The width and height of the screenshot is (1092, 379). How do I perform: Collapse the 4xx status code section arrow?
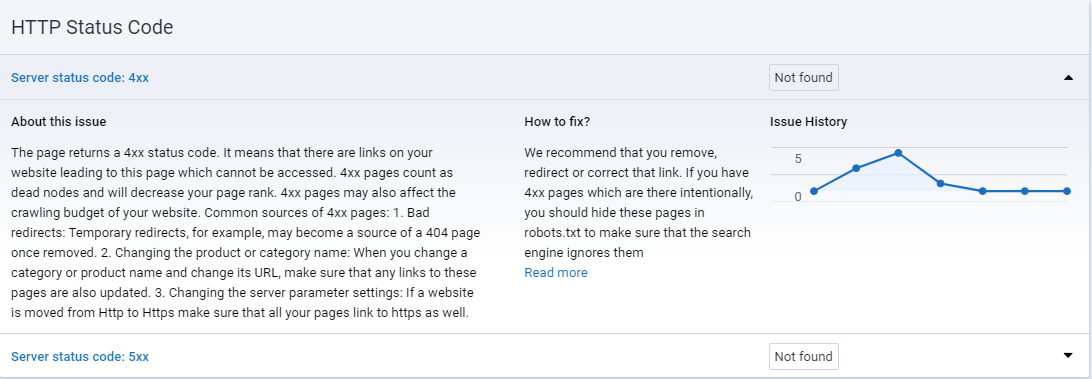[1068, 77]
